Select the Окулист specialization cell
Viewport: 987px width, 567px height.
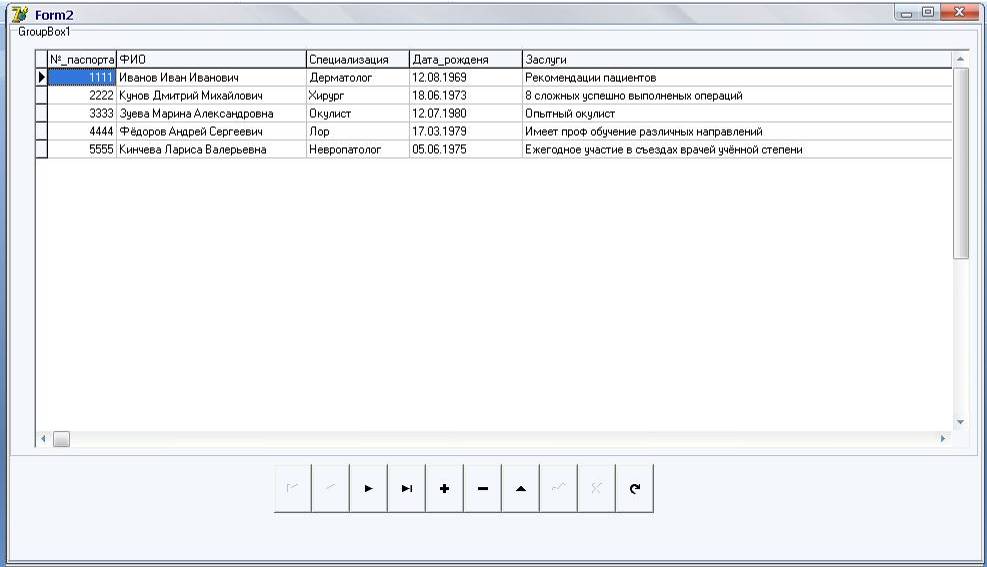coord(358,113)
